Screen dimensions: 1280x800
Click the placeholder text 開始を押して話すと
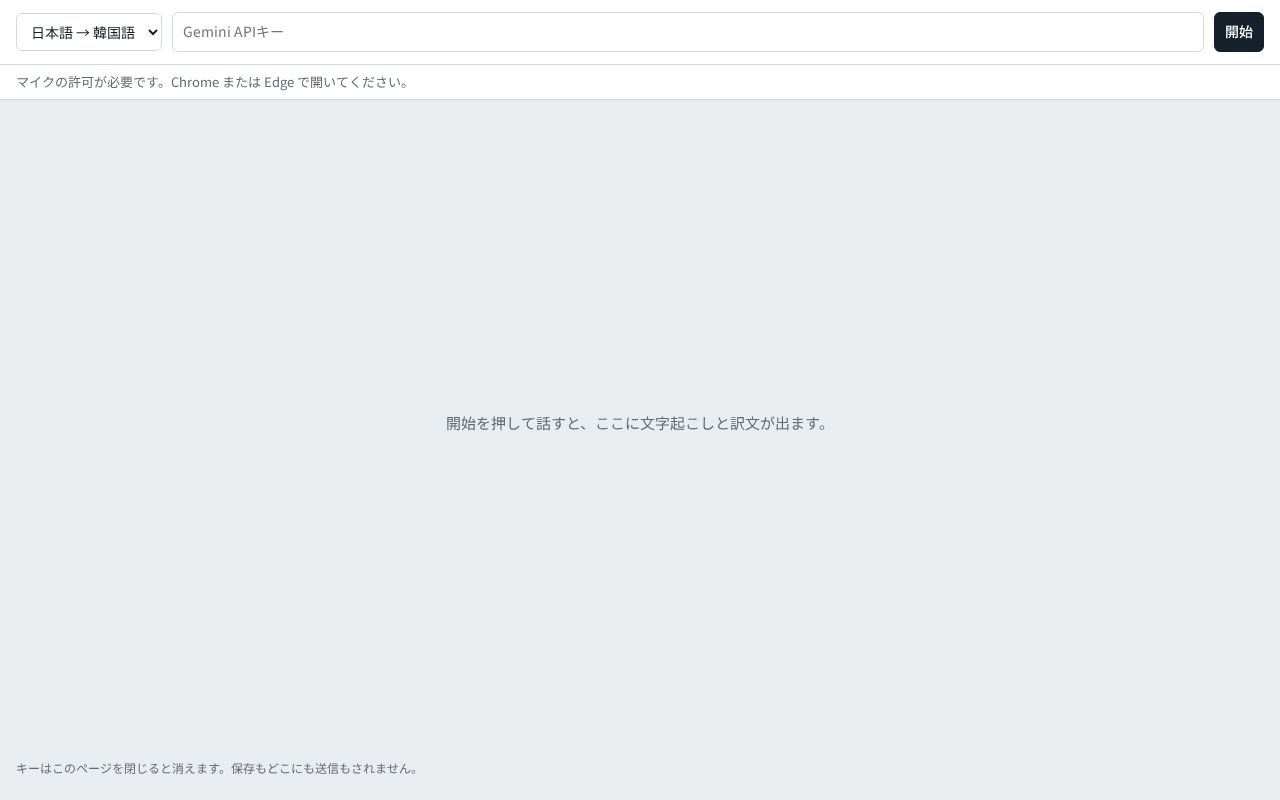[513, 423]
